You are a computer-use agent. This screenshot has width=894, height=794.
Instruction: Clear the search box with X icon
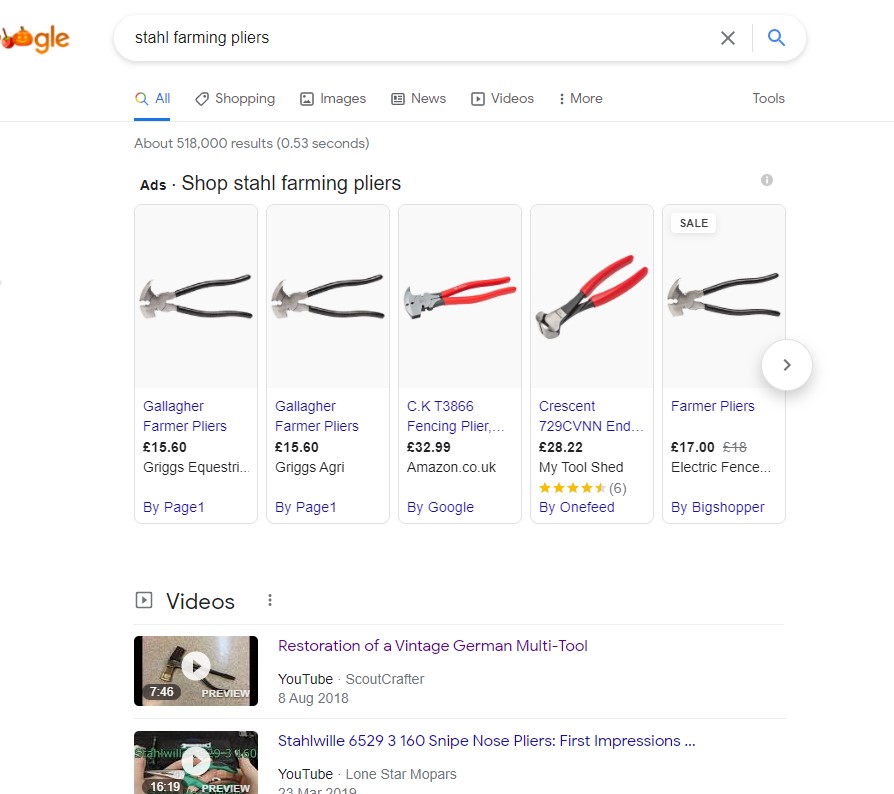pyautogui.click(x=728, y=38)
